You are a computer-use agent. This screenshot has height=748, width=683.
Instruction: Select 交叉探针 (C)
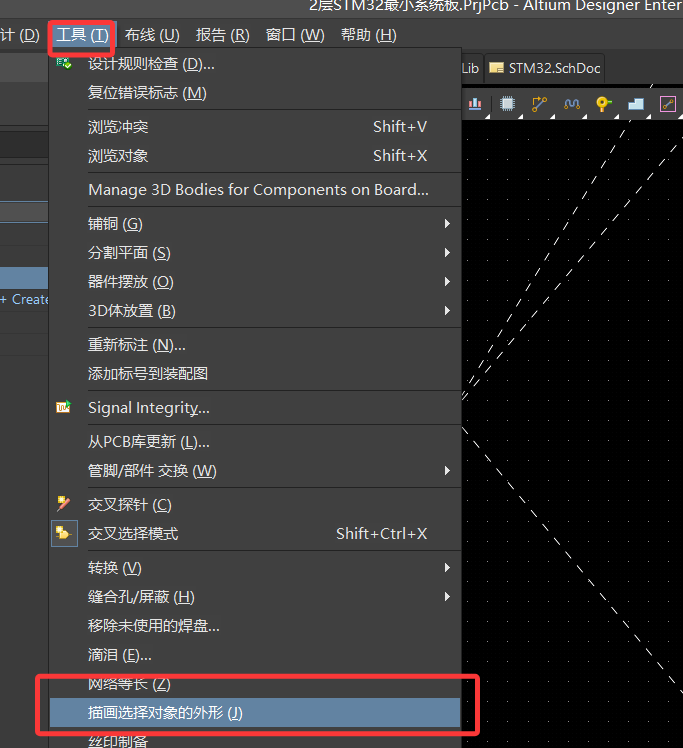[255, 505]
